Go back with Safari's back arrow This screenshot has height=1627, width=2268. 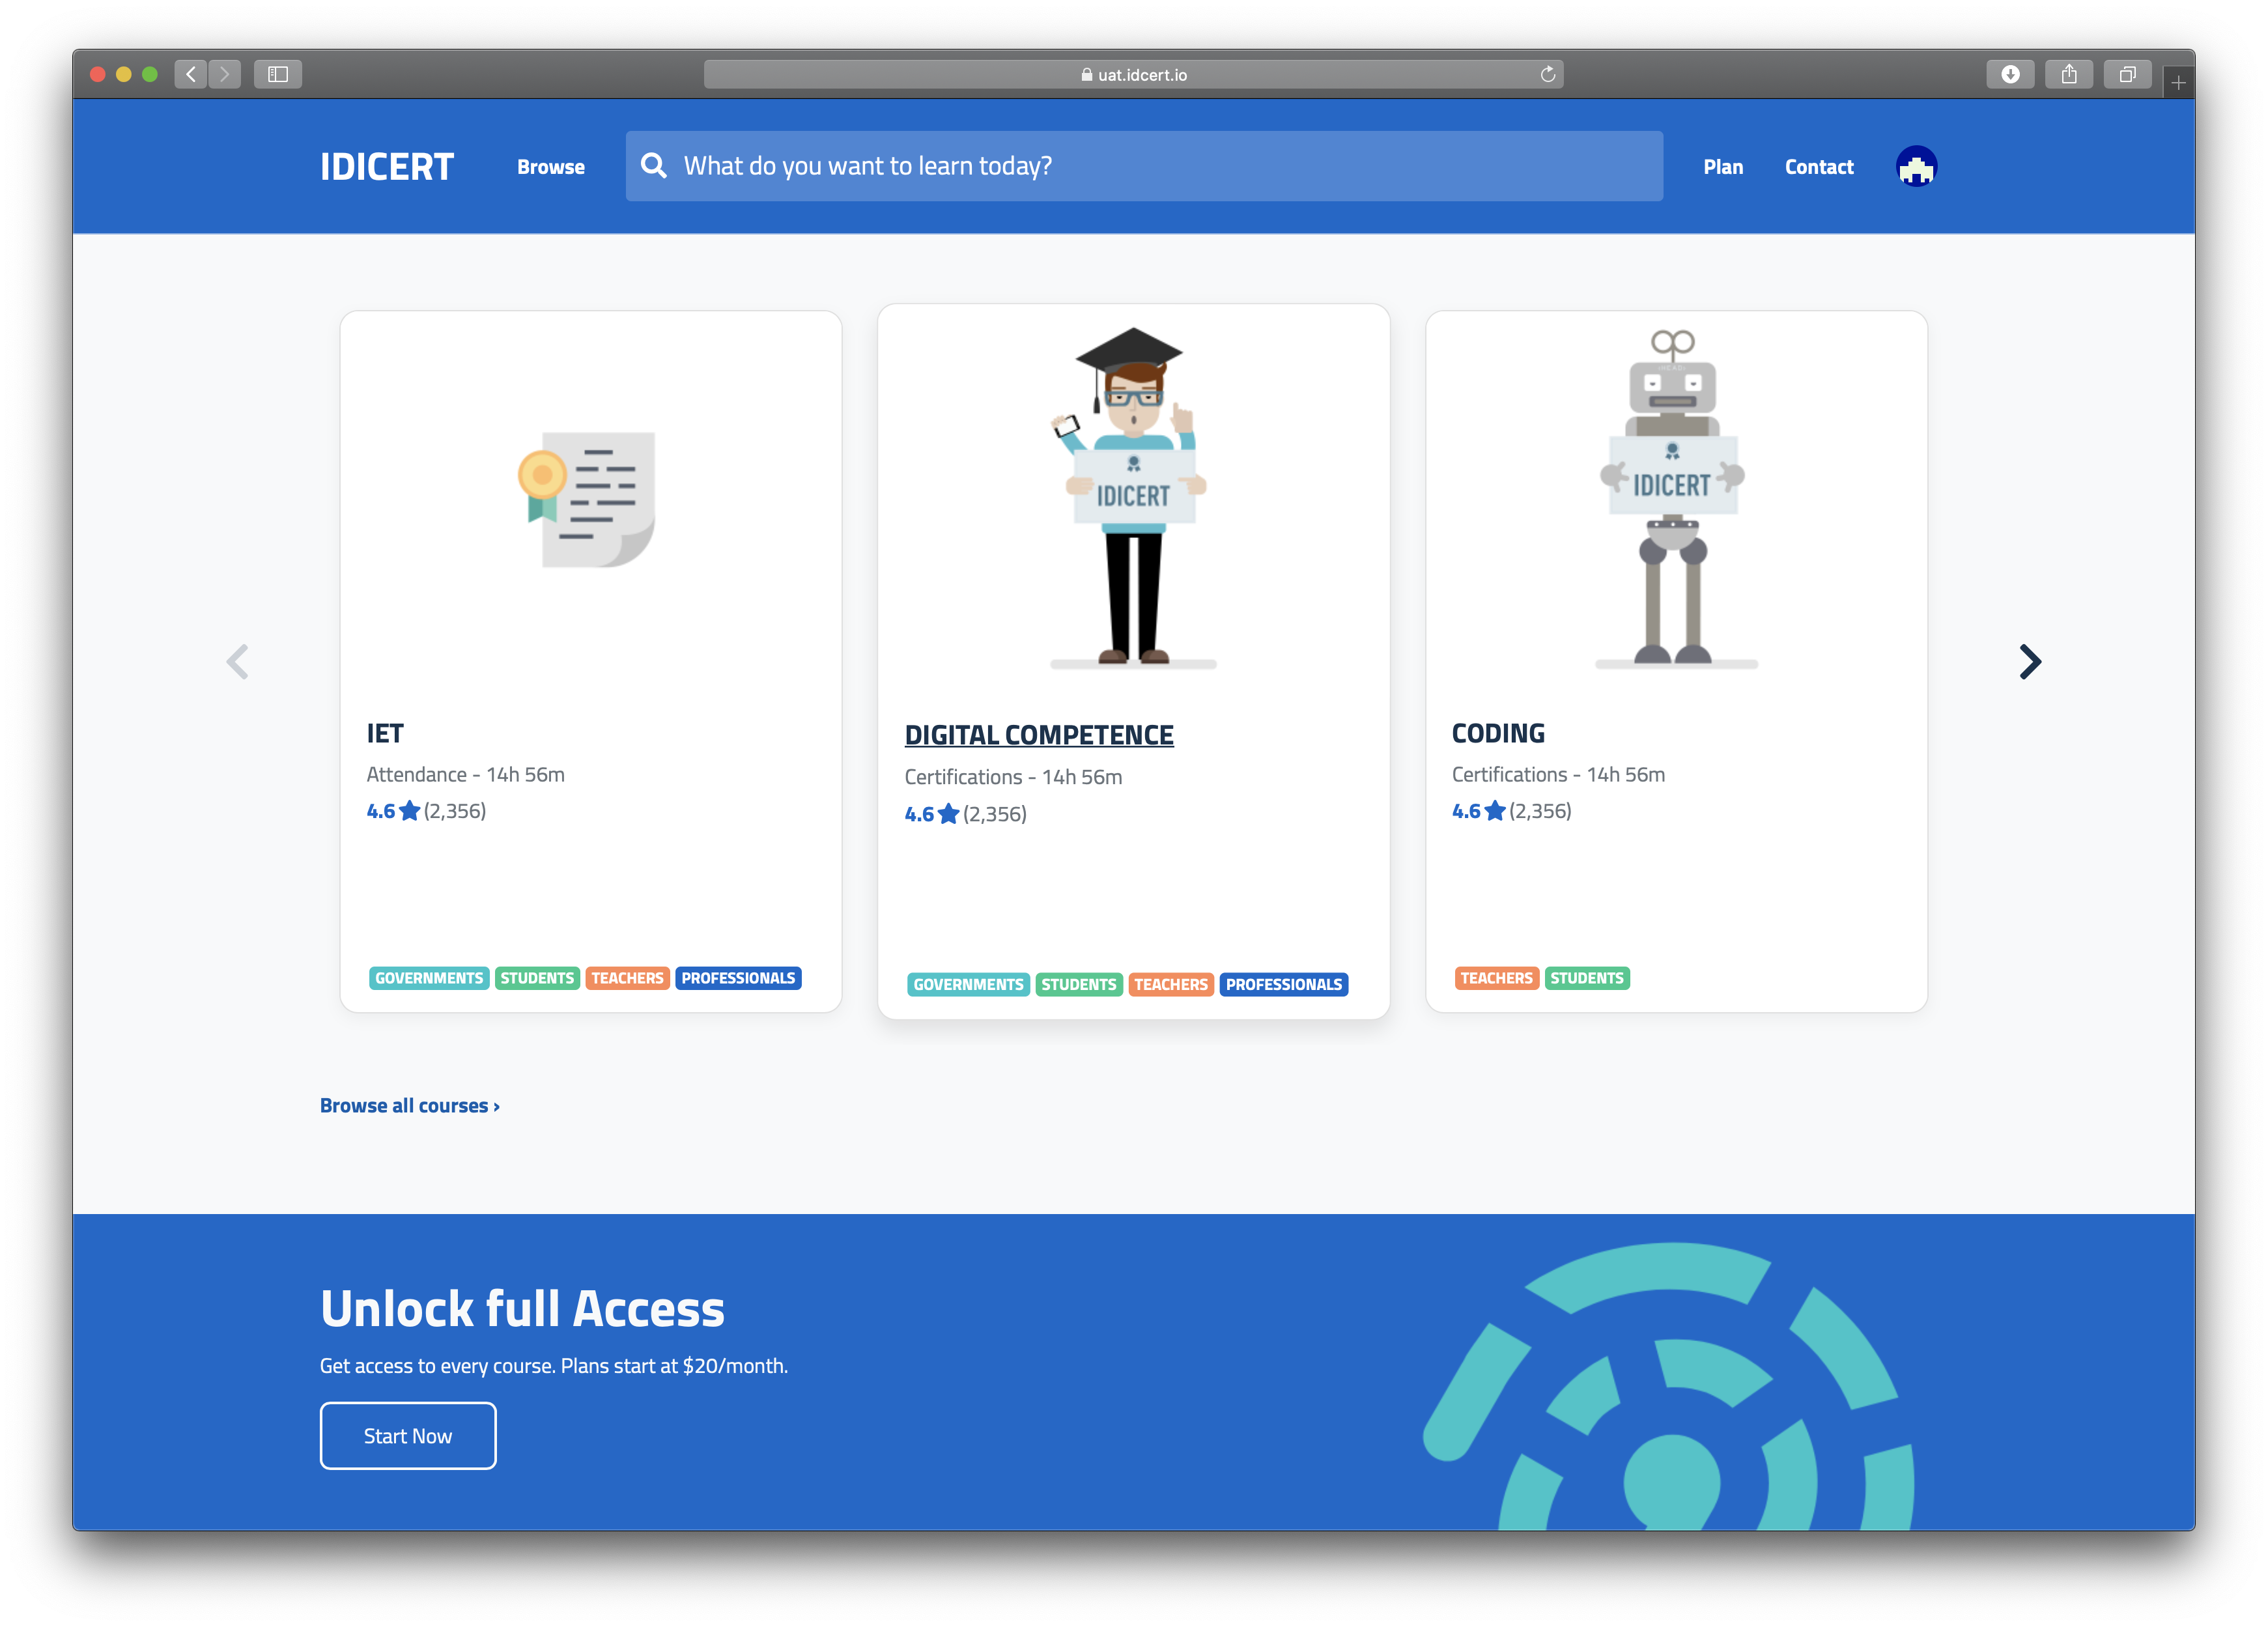(x=191, y=74)
